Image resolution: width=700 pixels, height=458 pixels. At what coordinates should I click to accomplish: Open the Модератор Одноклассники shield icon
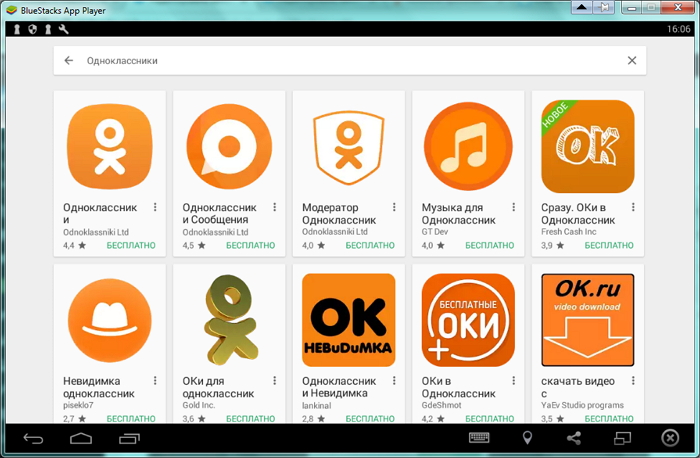click(349, 148)
